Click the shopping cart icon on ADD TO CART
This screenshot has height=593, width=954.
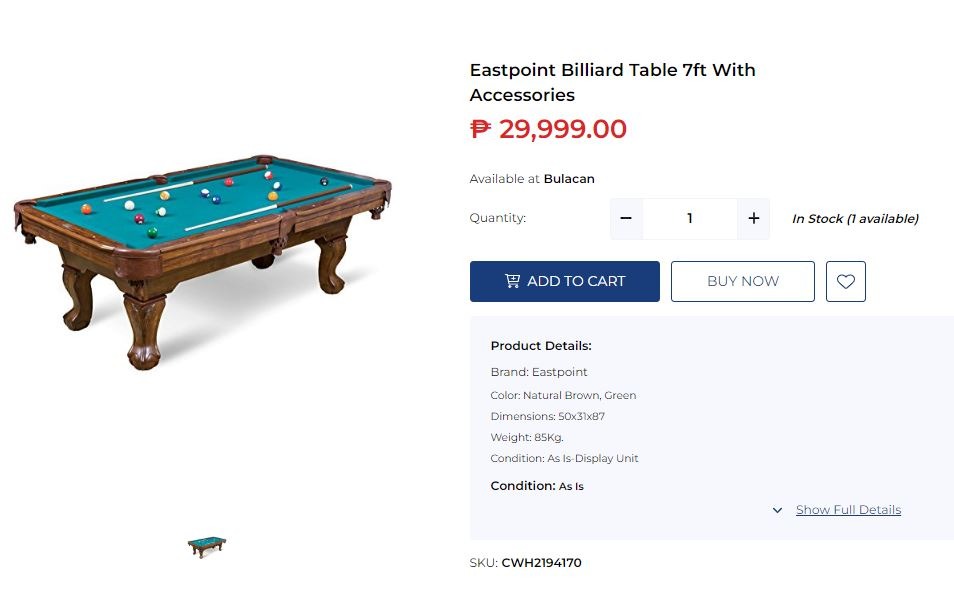point(512,281)
